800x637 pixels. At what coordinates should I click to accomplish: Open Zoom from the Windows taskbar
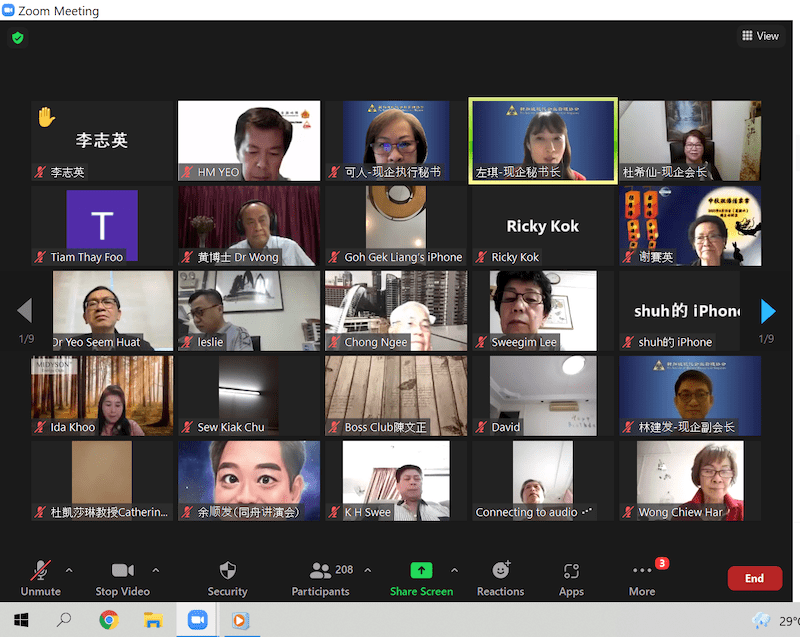[x=196, y=620]
